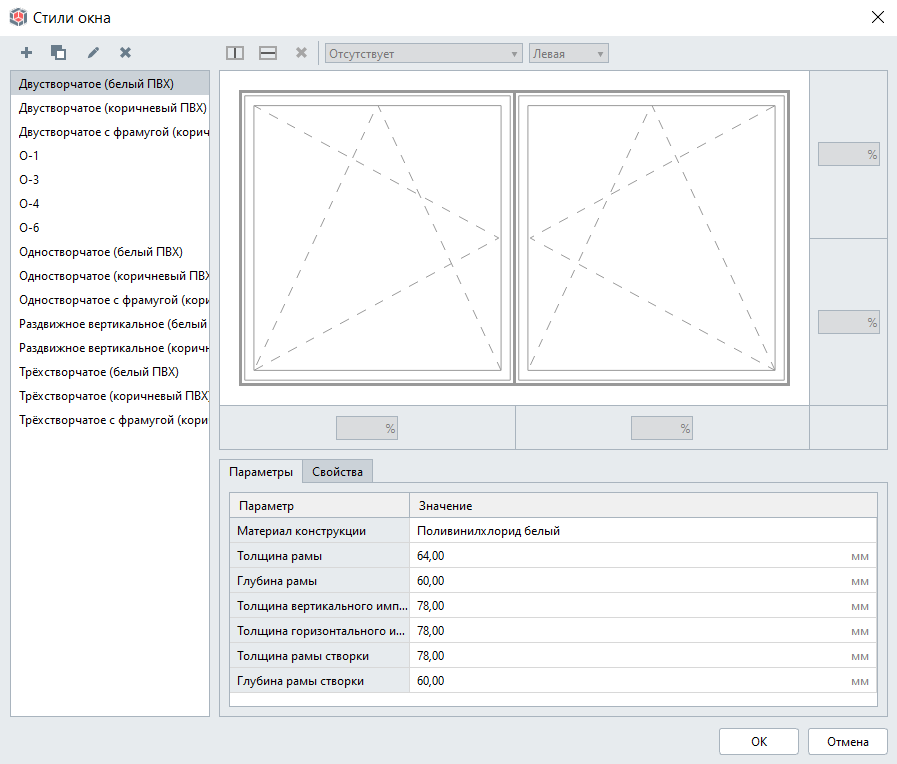
Task: Click the left pane in window preview
Action: [x=377, y=238]
